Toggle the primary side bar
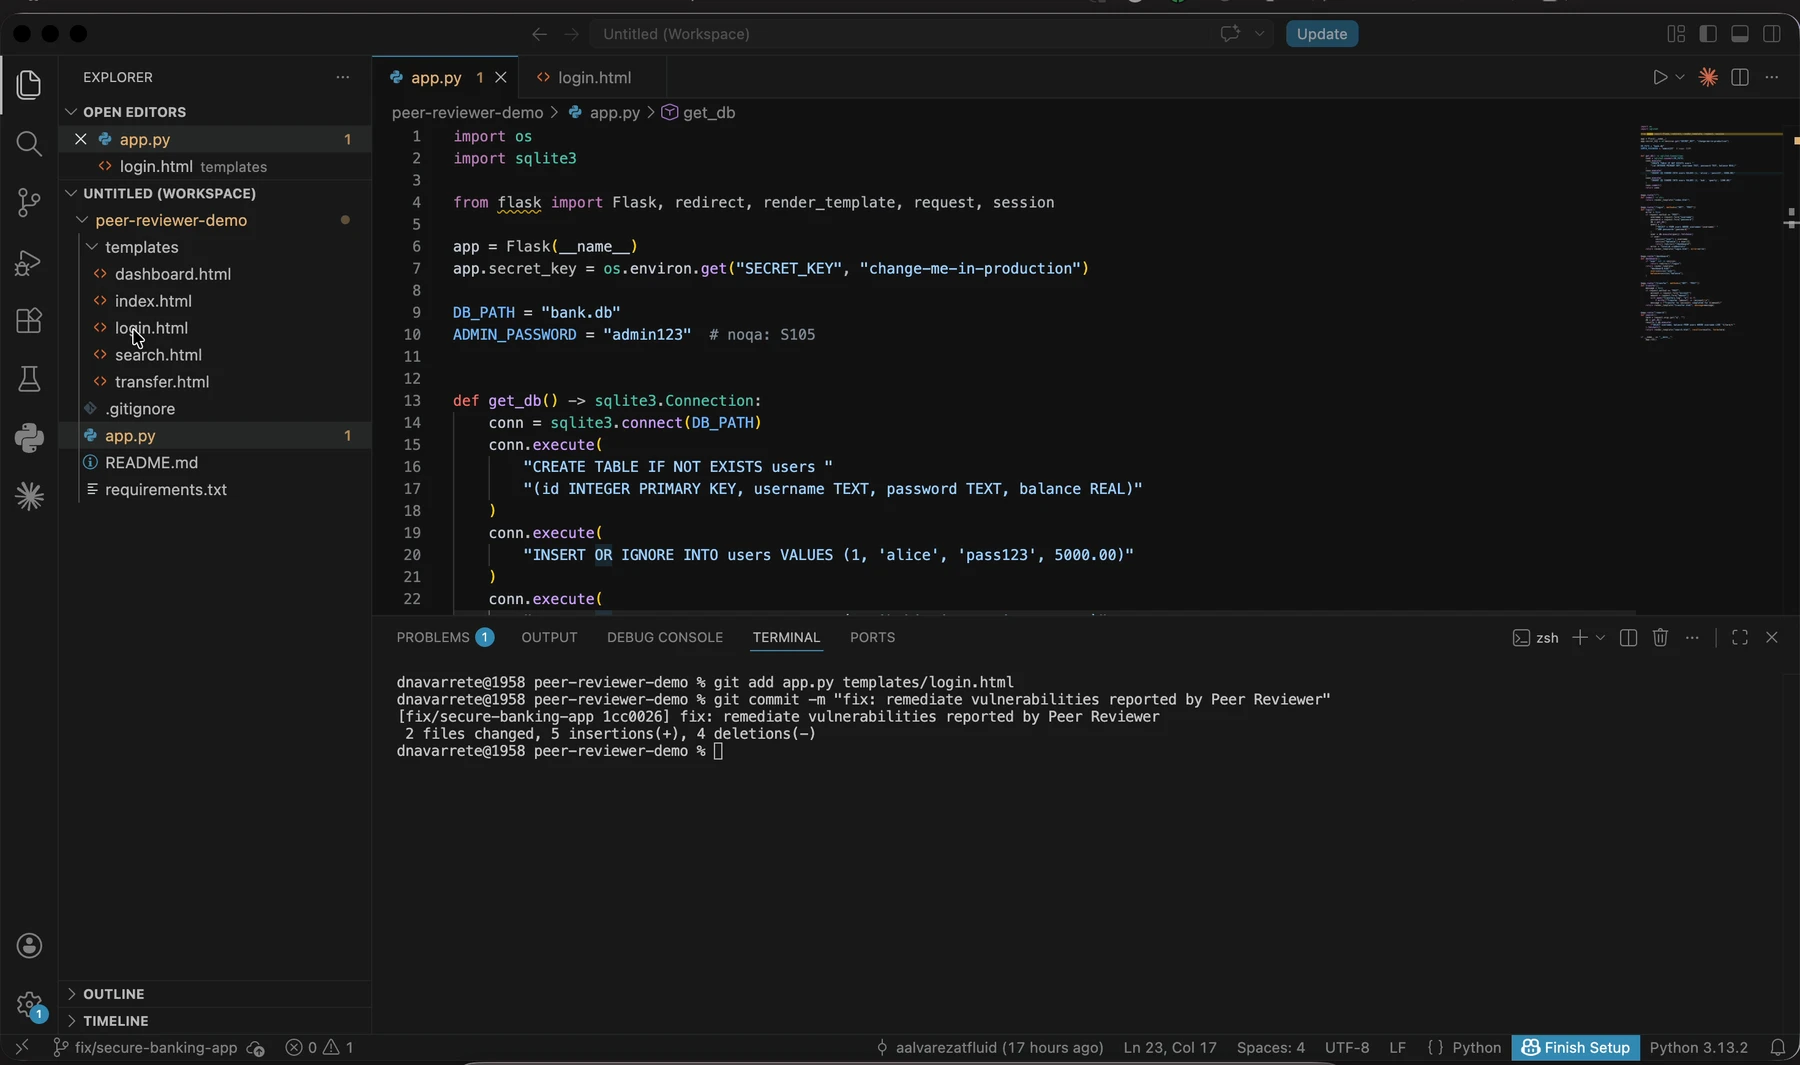1800x1065 pixels. click(1708, 34)
